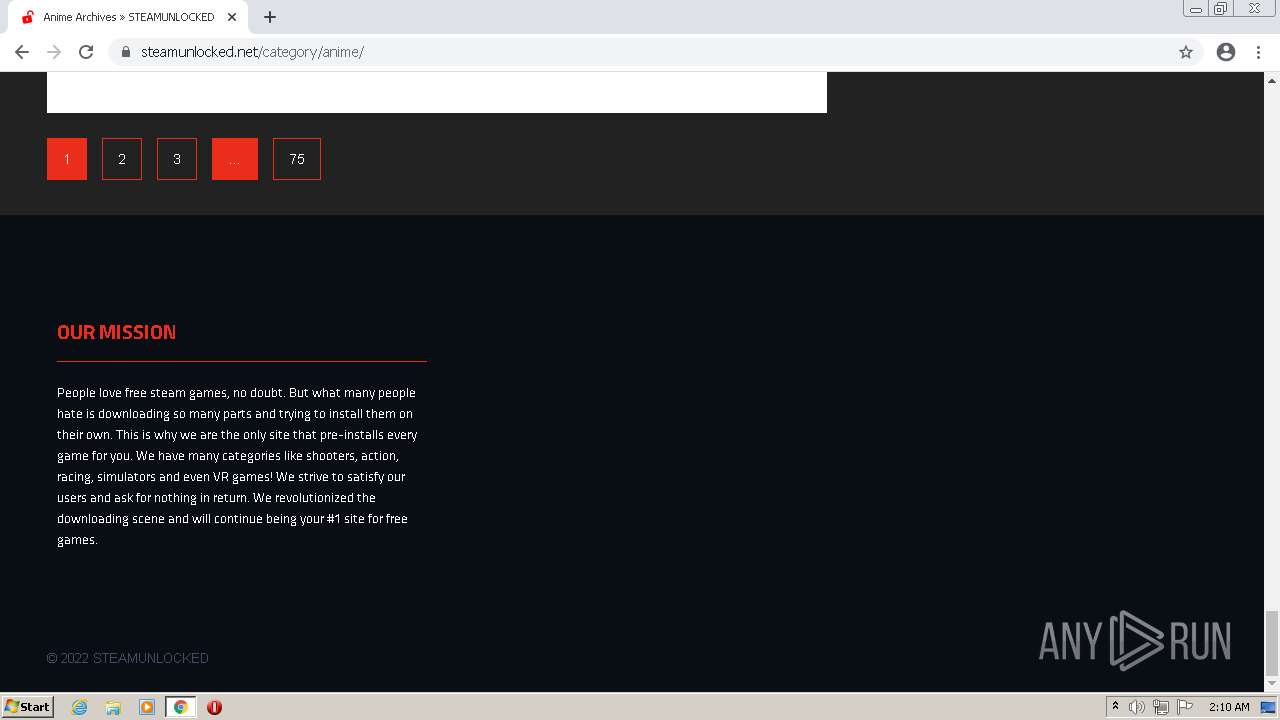
Task: Open the Chrome profile menu
Action: coord(1226,52)
